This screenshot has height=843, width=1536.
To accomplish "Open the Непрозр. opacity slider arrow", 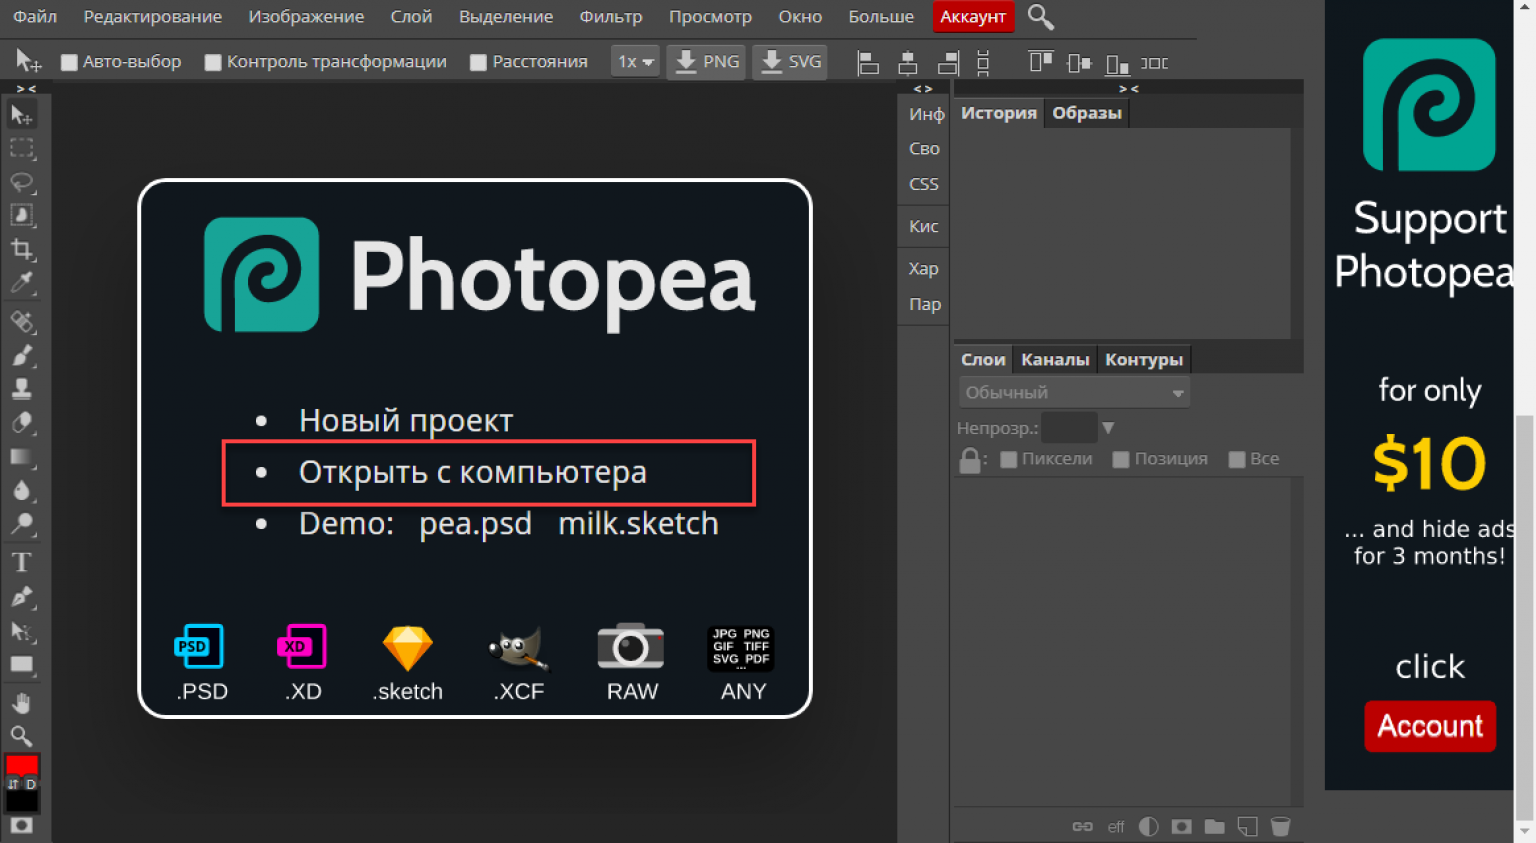I will [x=1108, y=428].
